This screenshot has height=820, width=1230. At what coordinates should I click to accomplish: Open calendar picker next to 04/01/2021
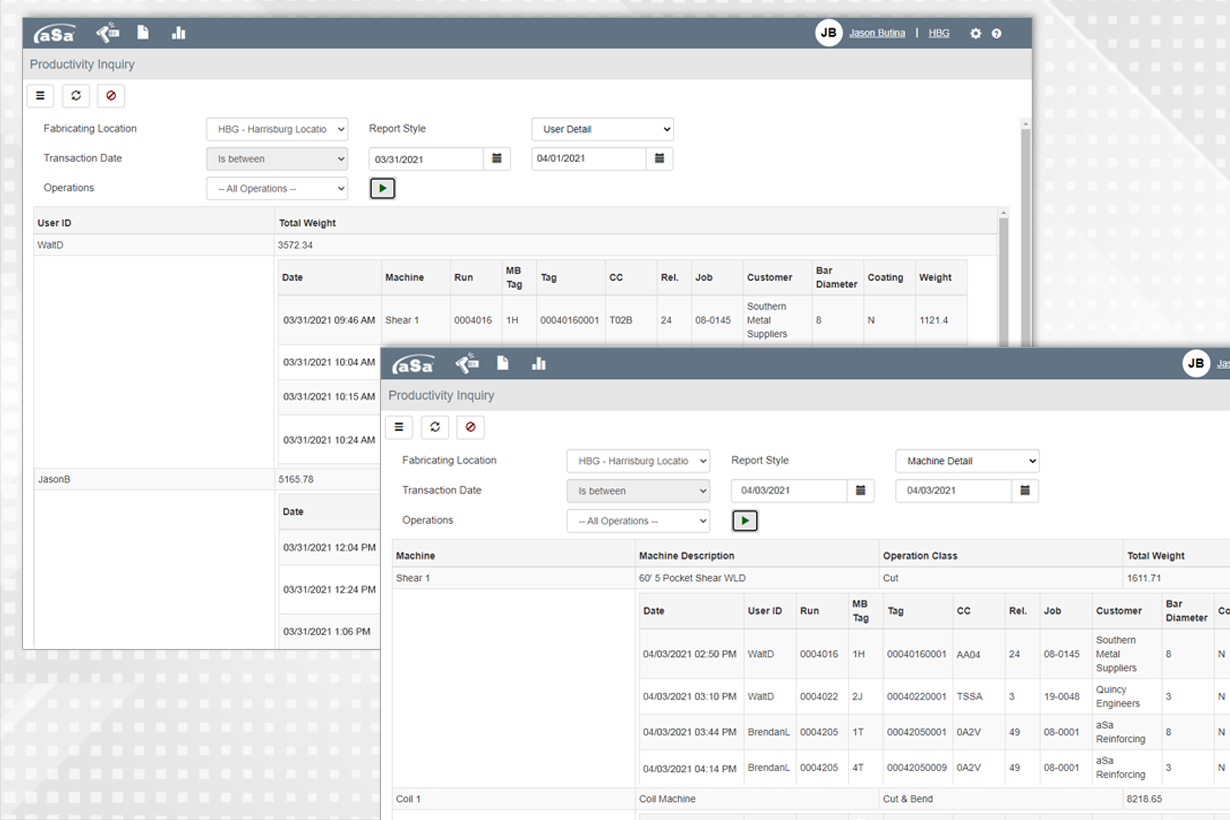[659, 158]
